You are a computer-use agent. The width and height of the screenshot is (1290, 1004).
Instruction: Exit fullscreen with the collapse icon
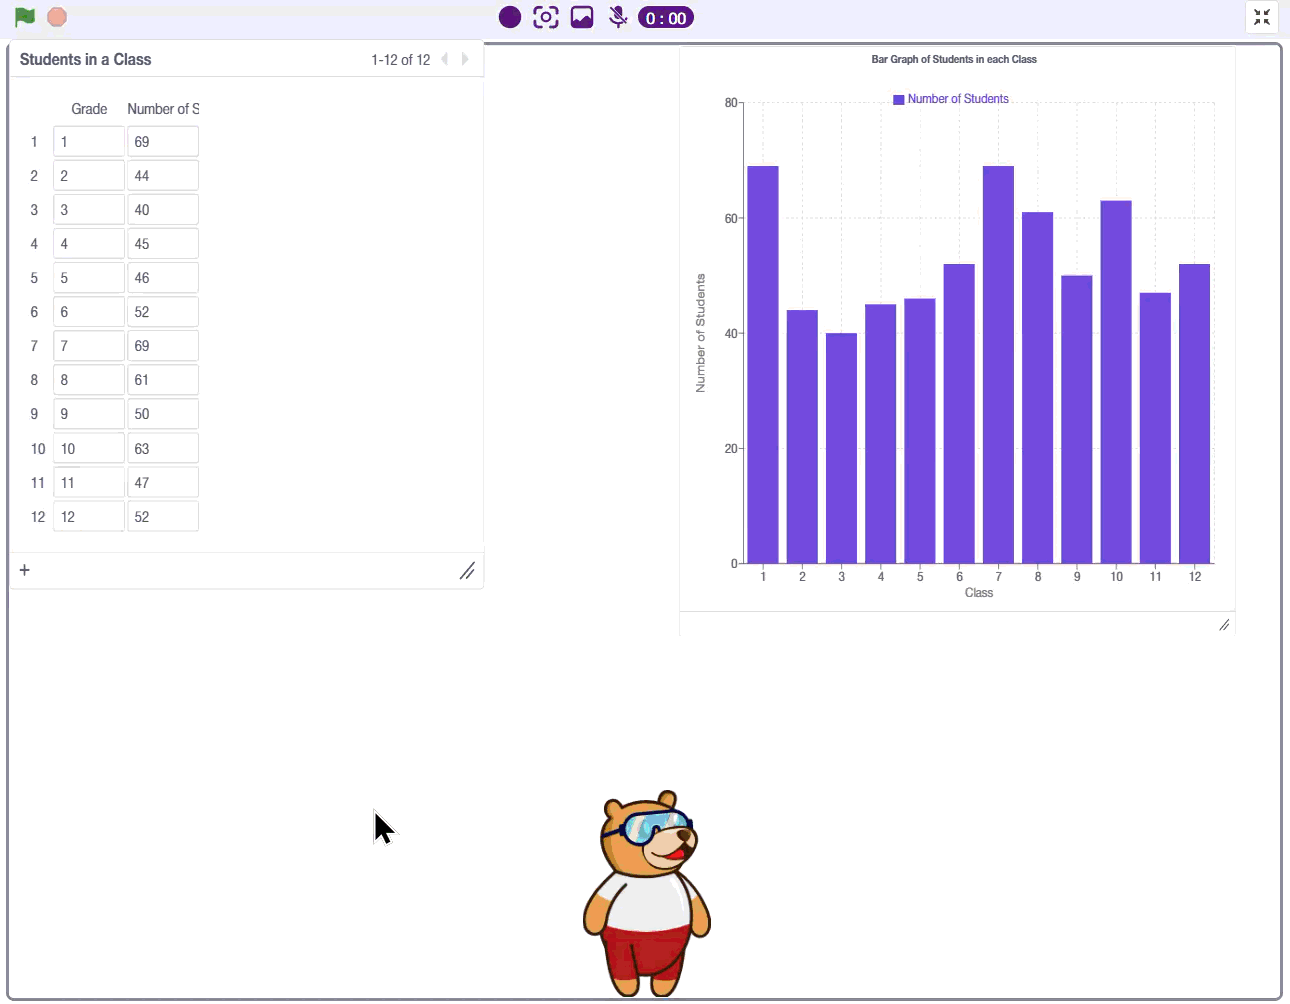point(1262,17)
